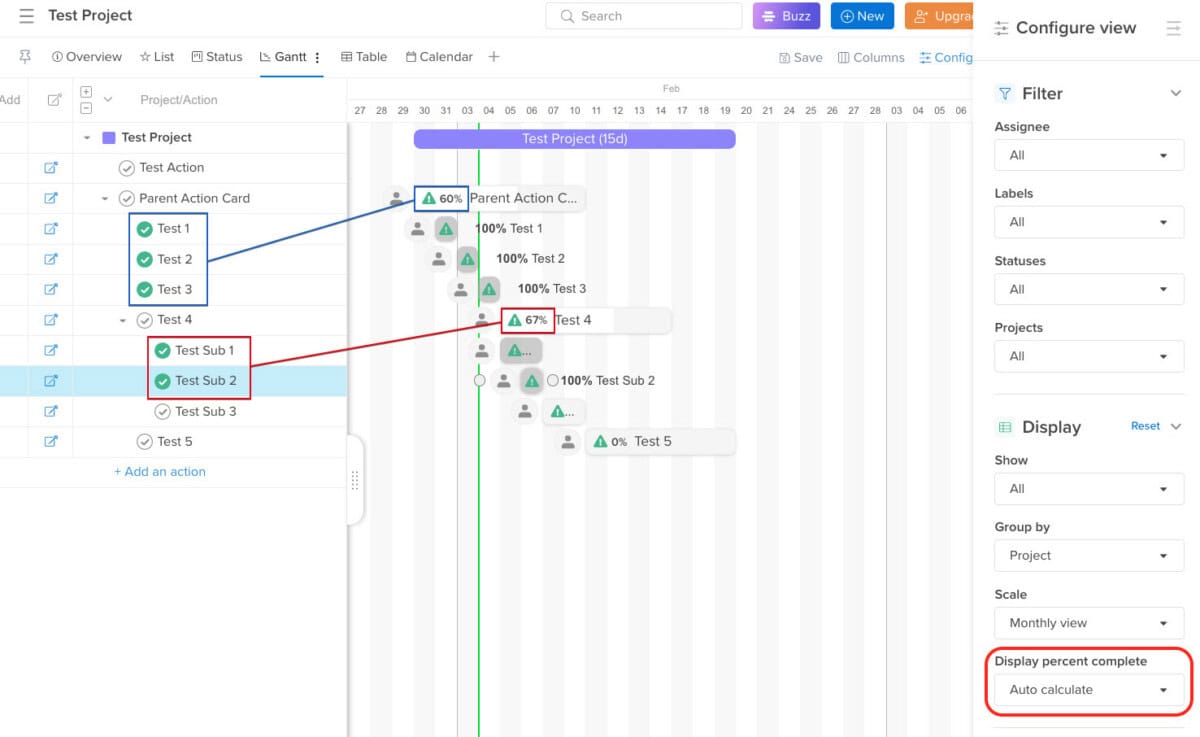This screenshot has width=1200, height=737.
Task: Open the Columns options
Action: tap(871, 58)
